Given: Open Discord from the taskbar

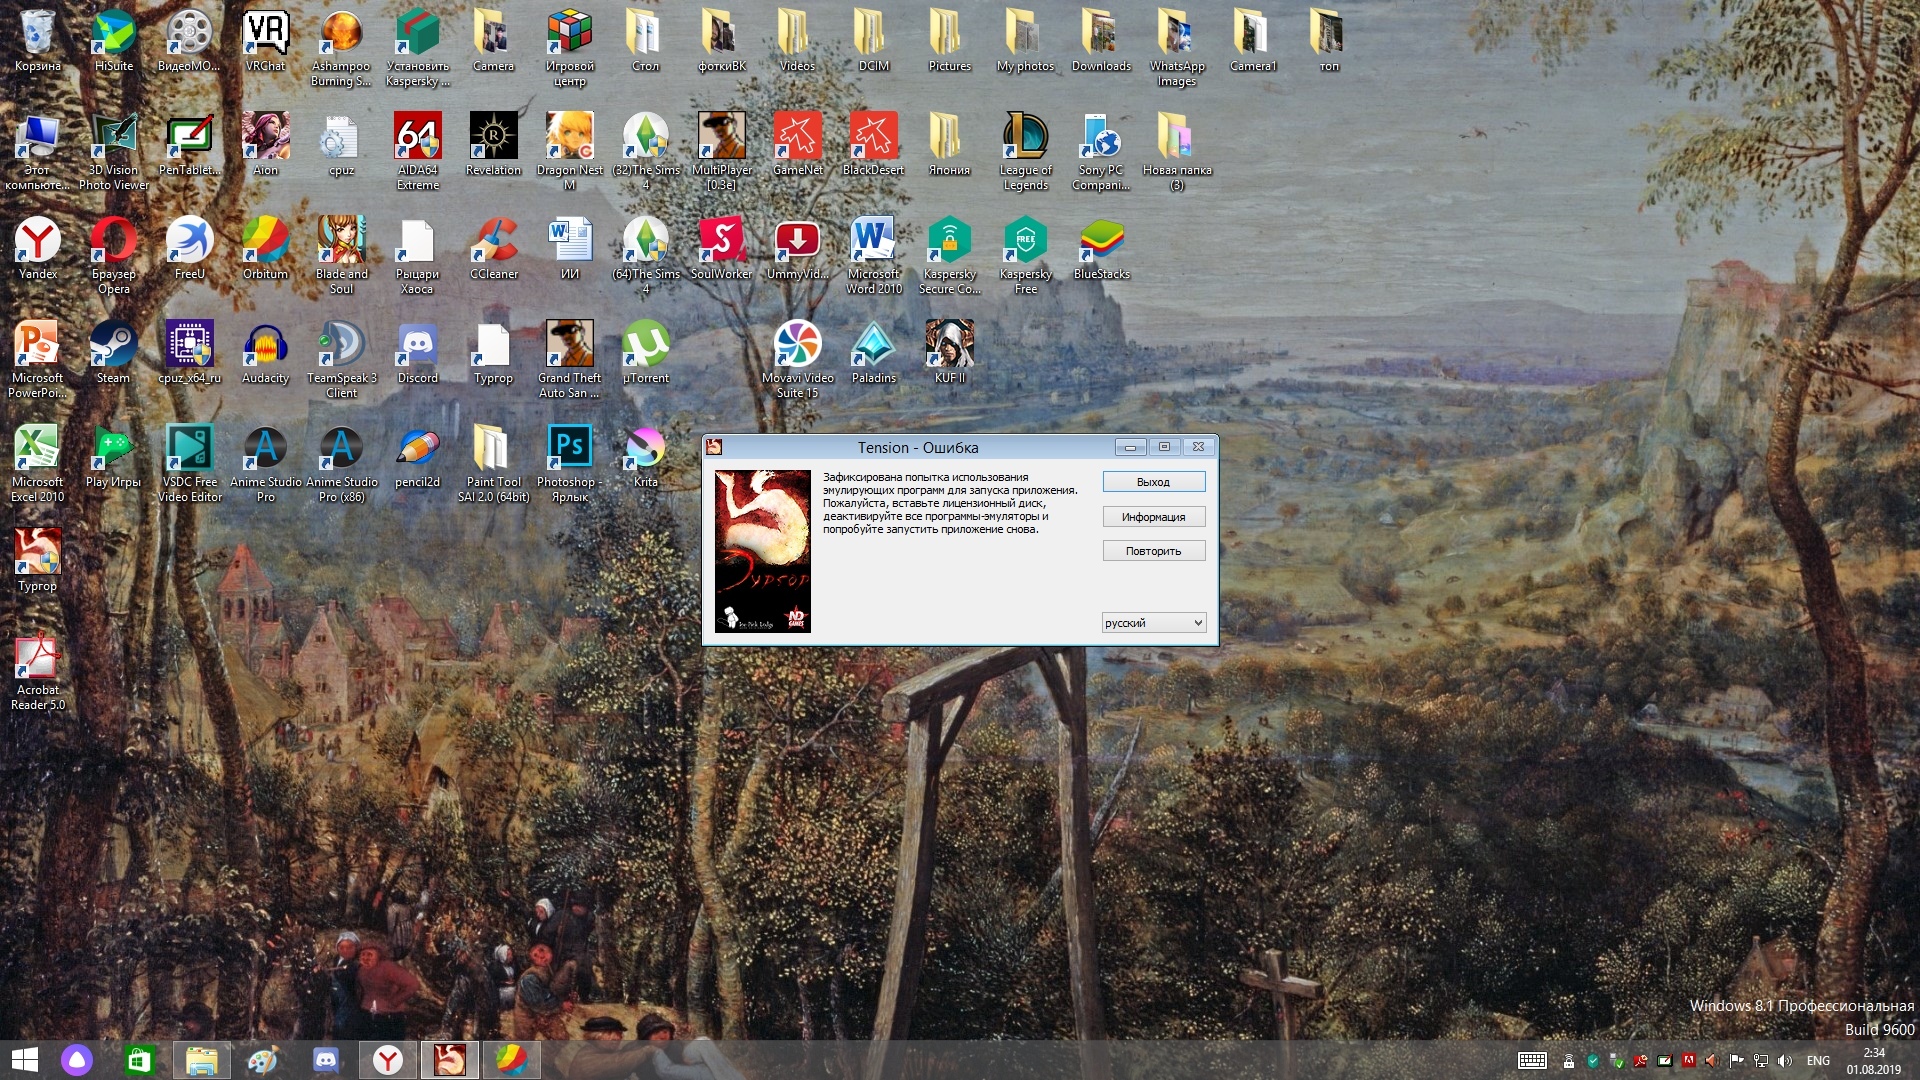Looking at the screenshot, I should 325,1060.
